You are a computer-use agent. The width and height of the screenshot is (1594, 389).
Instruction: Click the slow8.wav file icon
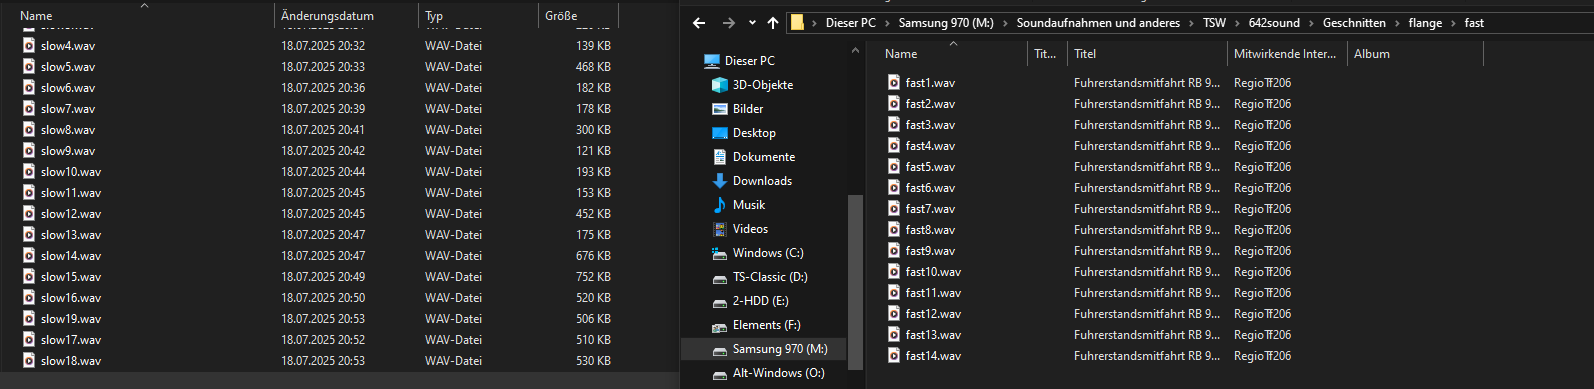(x=29, y=130)
